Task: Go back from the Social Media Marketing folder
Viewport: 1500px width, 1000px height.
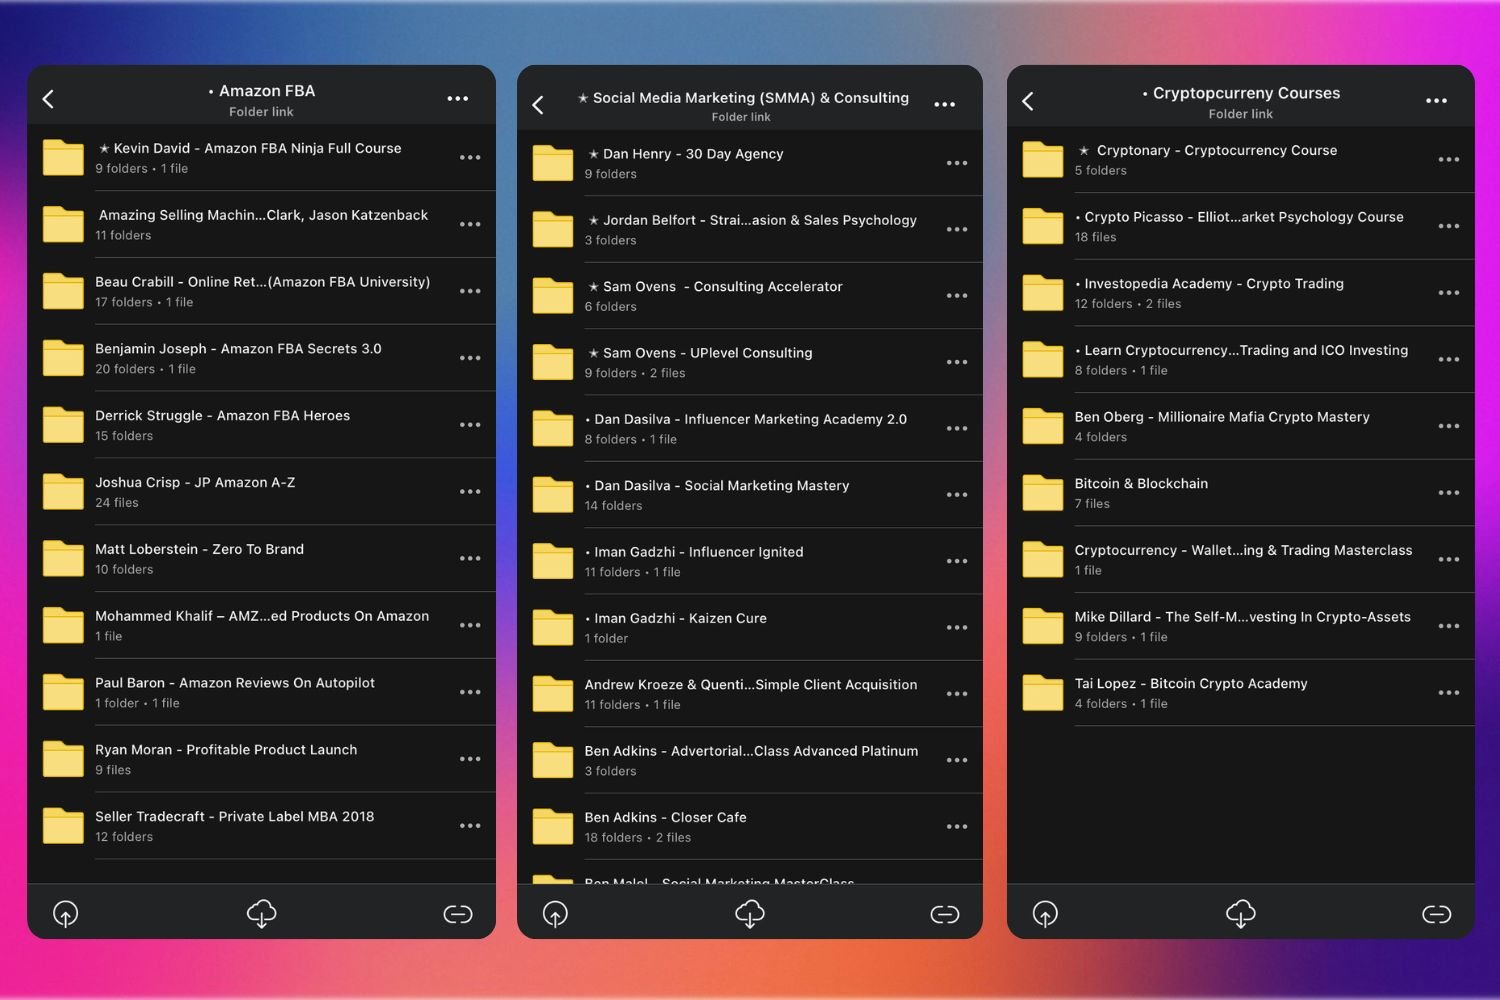Action: pos(538,105)
